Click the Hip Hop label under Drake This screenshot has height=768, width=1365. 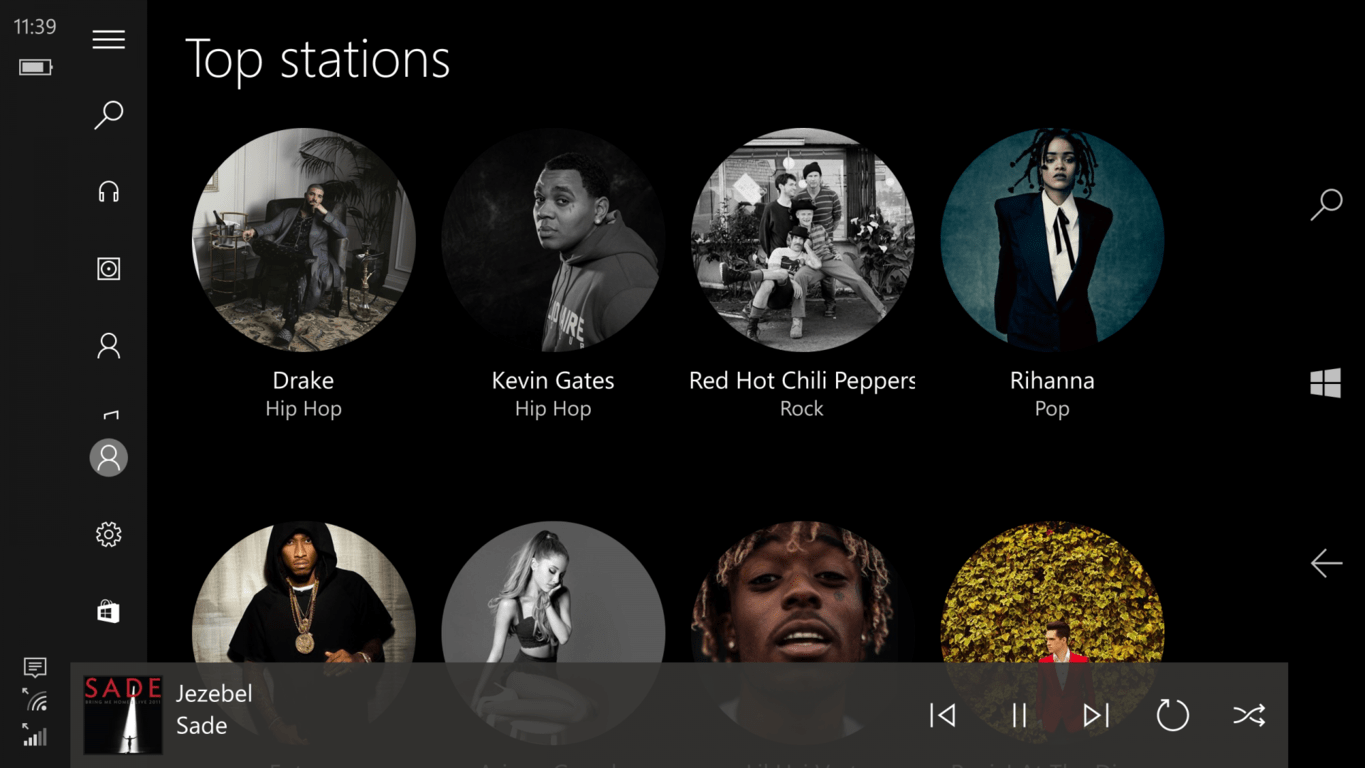pos(304,409)
